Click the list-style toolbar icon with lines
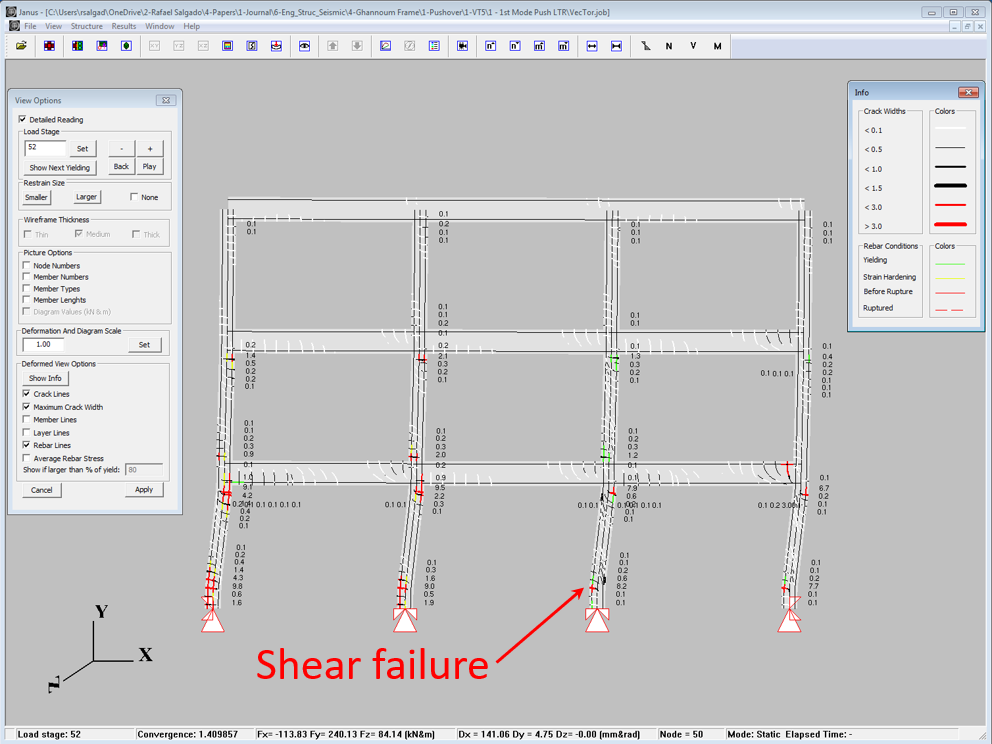The image size is (992, 744). (434, 46)
